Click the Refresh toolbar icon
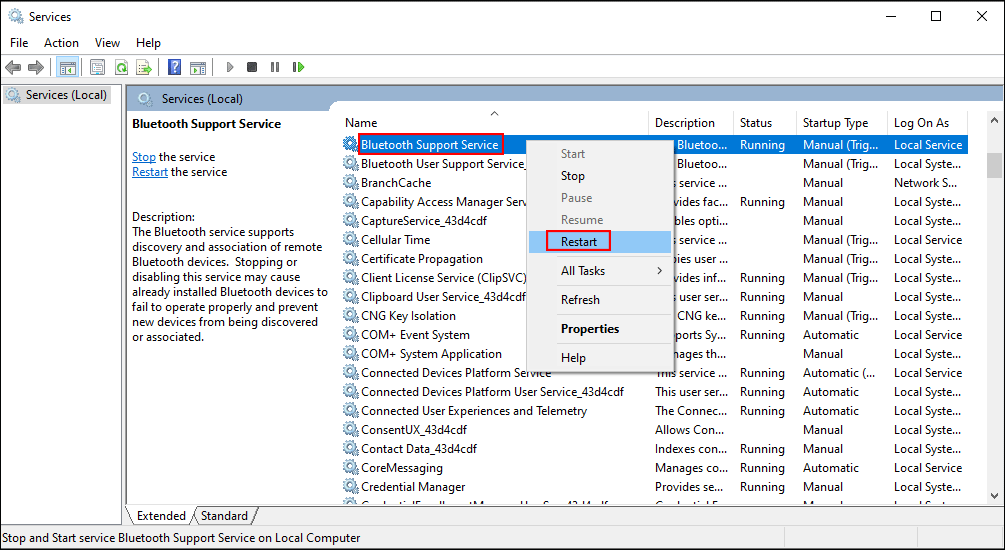Viewport: 1005px width, 550px height. tap(121, 67)
